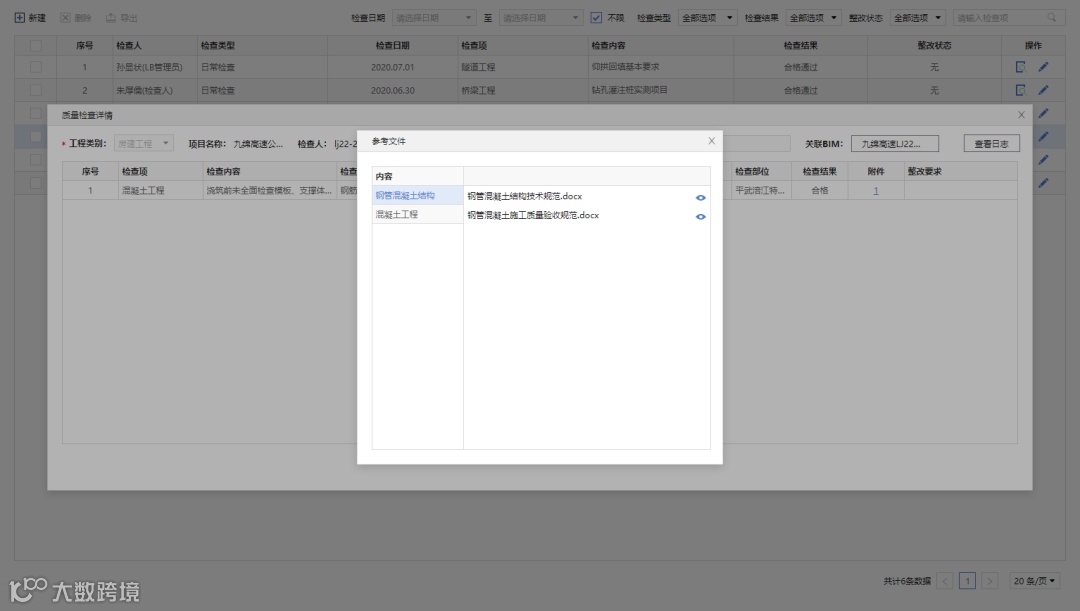Open the 20 条/页 page size dropdown
Screen dimensions: 1080x611
click(x=1034, y=581)
